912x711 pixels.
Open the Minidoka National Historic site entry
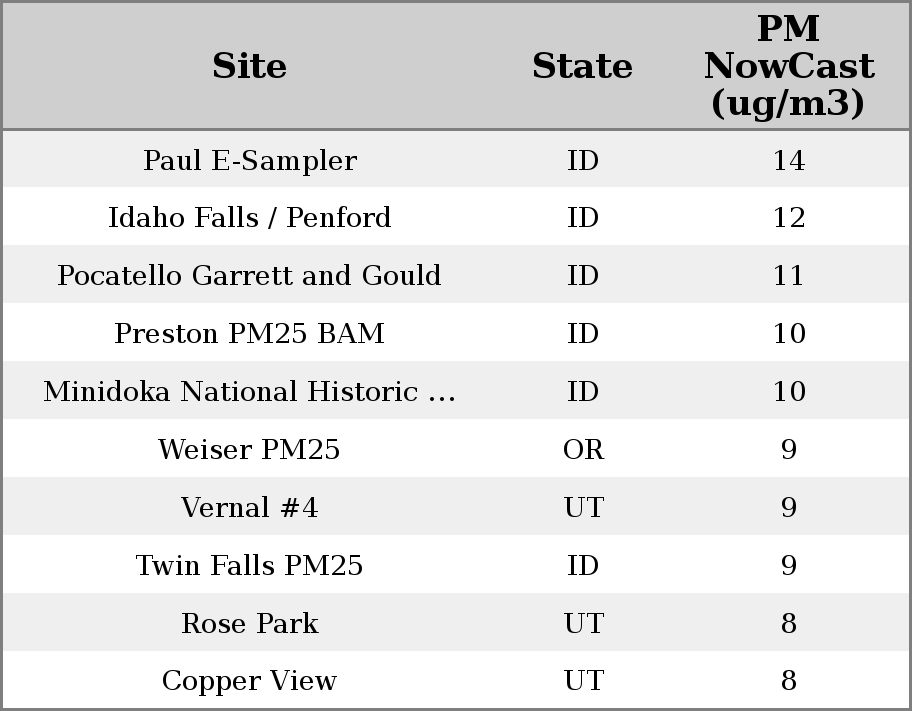coord(249,392)
